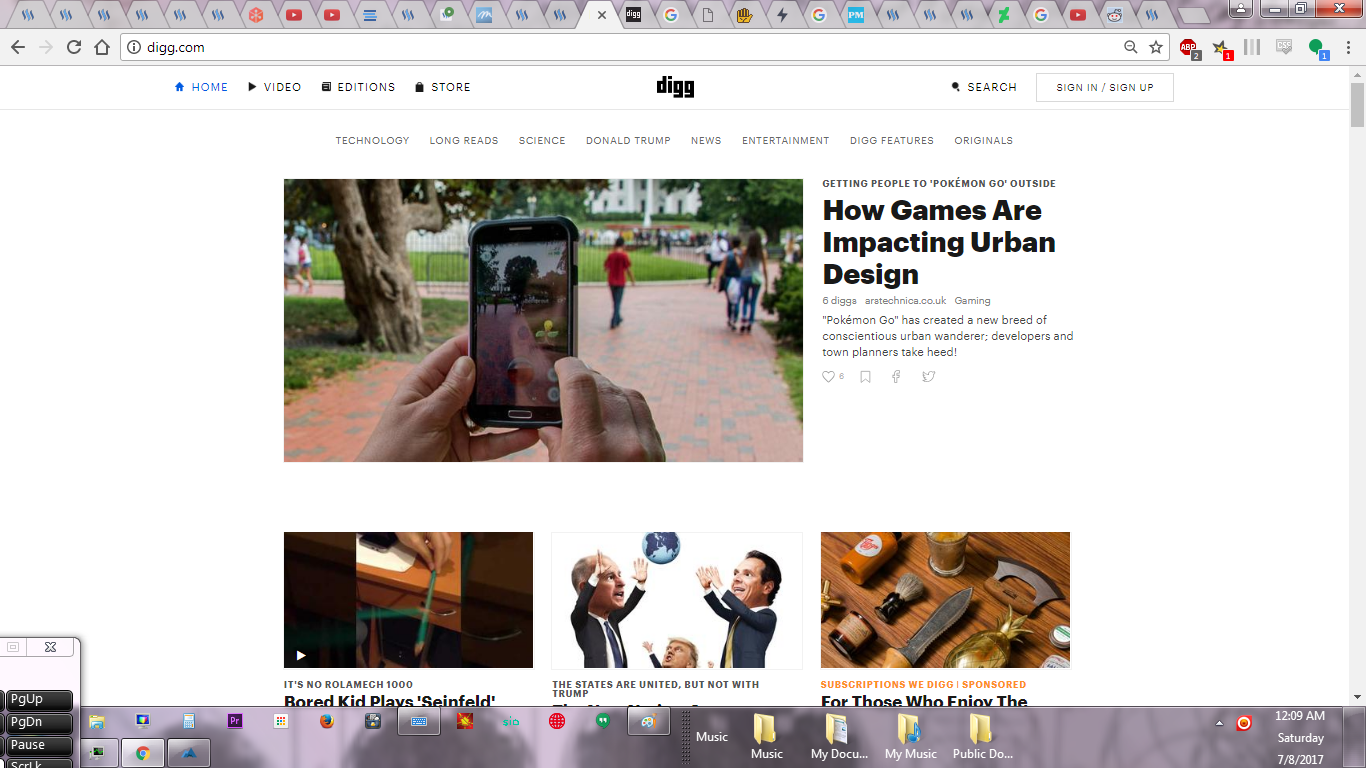Switch to the digg icon browser tab

633,15
